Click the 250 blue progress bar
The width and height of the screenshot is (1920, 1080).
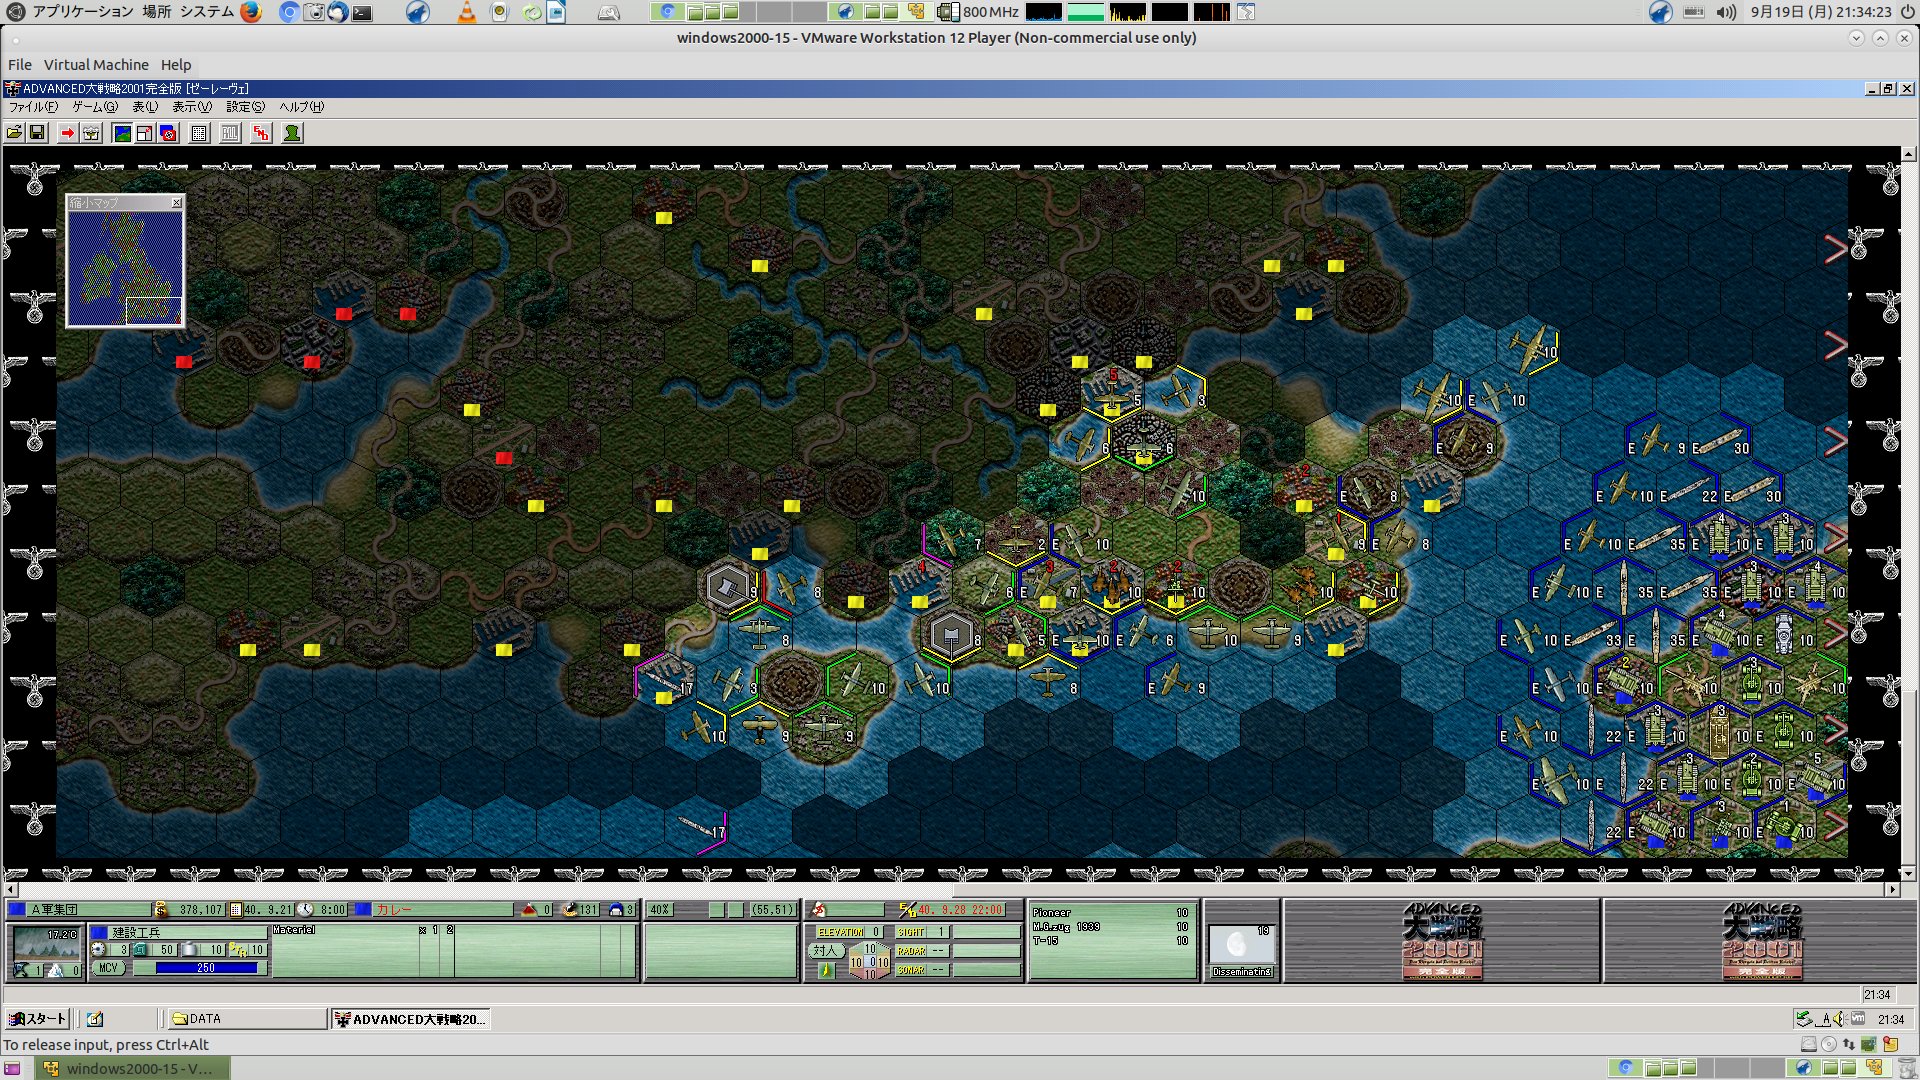pos(207,968)
